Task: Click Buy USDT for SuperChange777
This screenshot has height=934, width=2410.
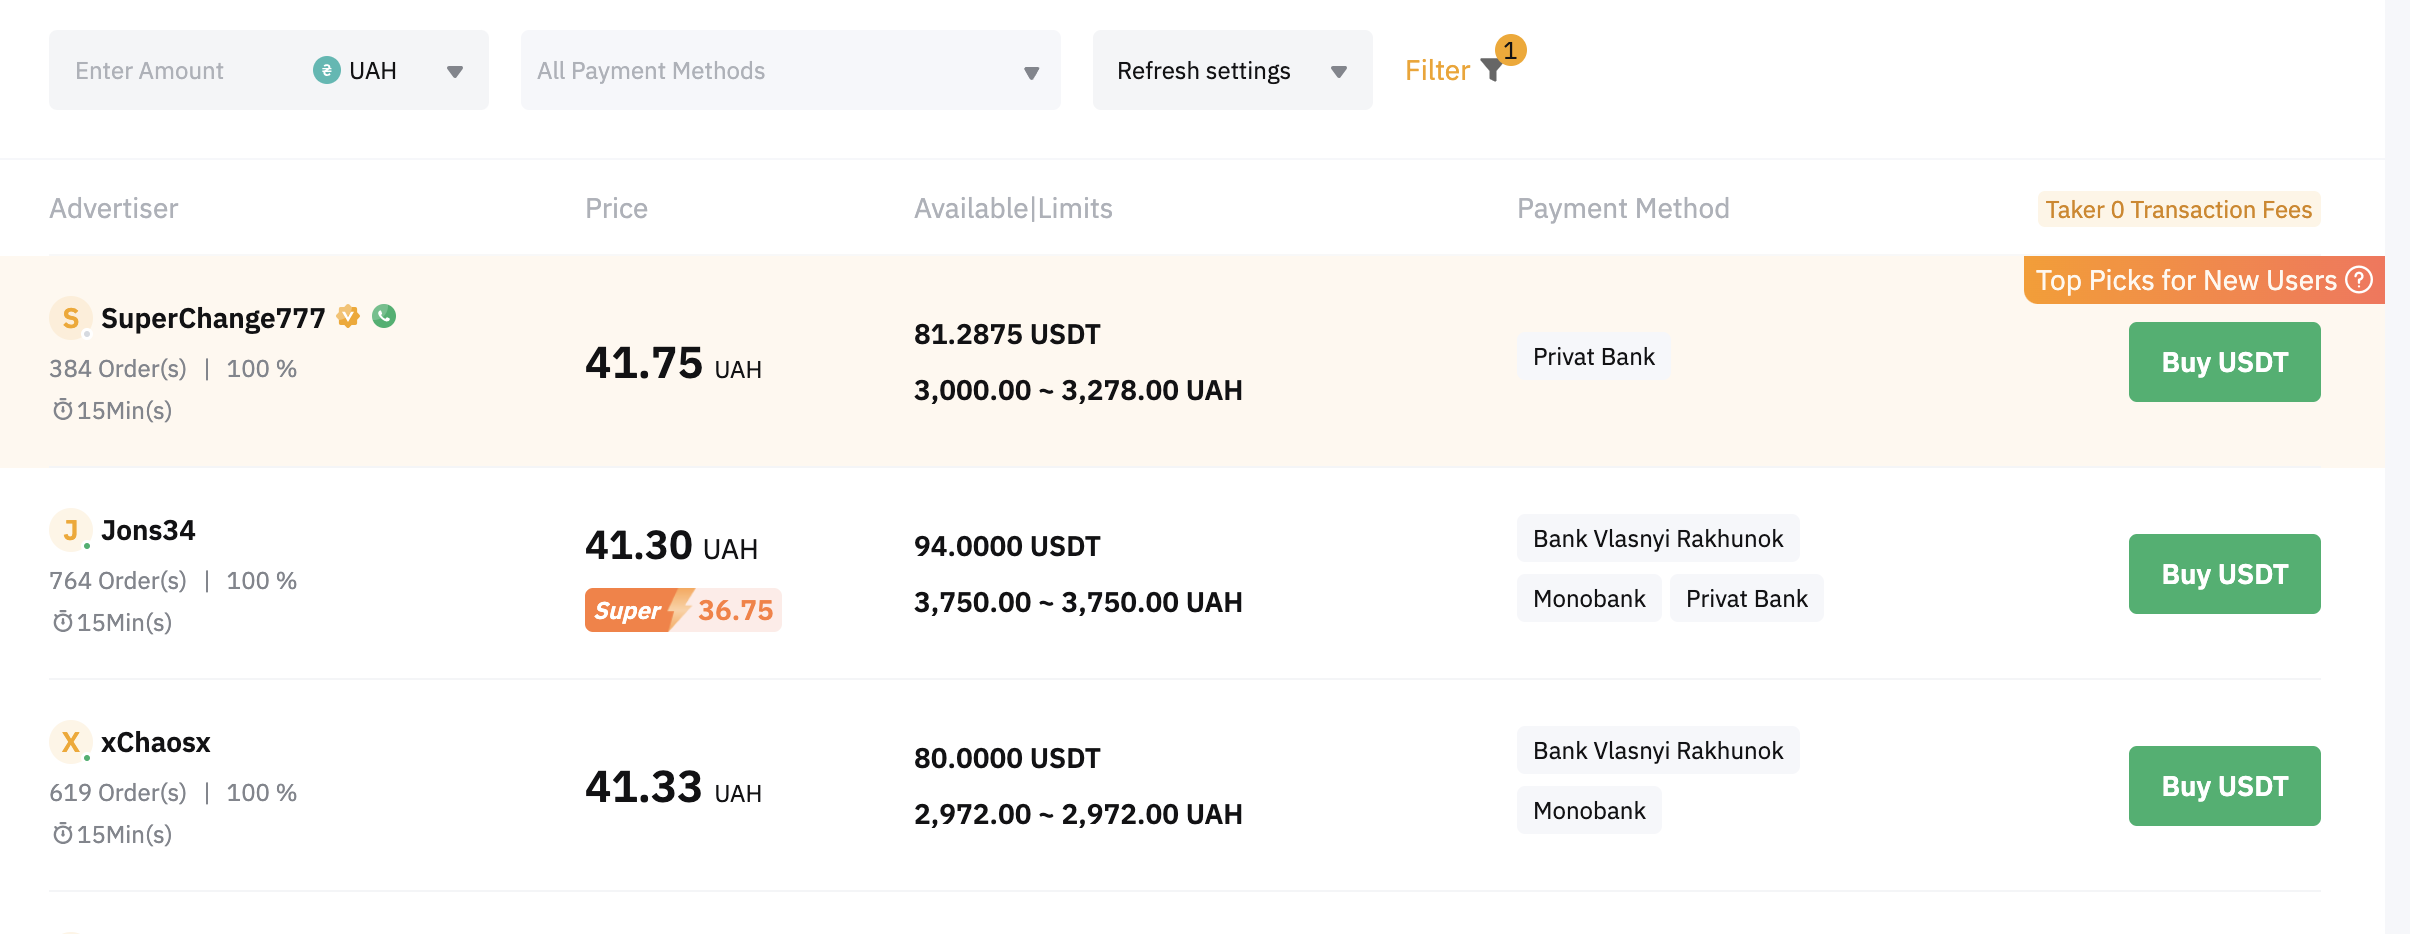Action: click(2224, 361)
